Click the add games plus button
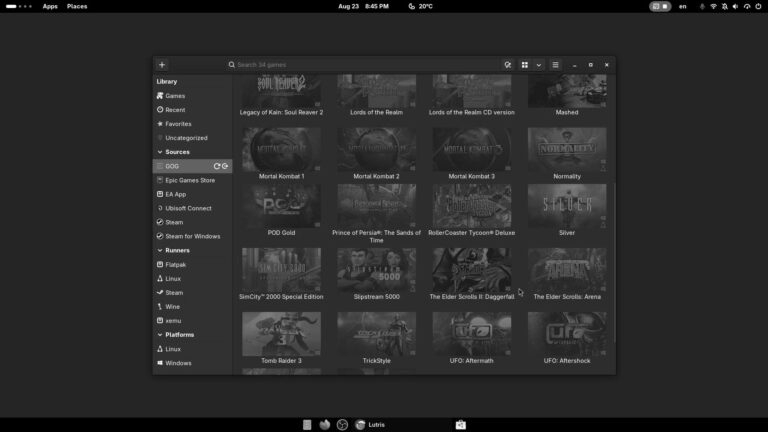Viewport: 768px width, 432px height. [162, 65]
